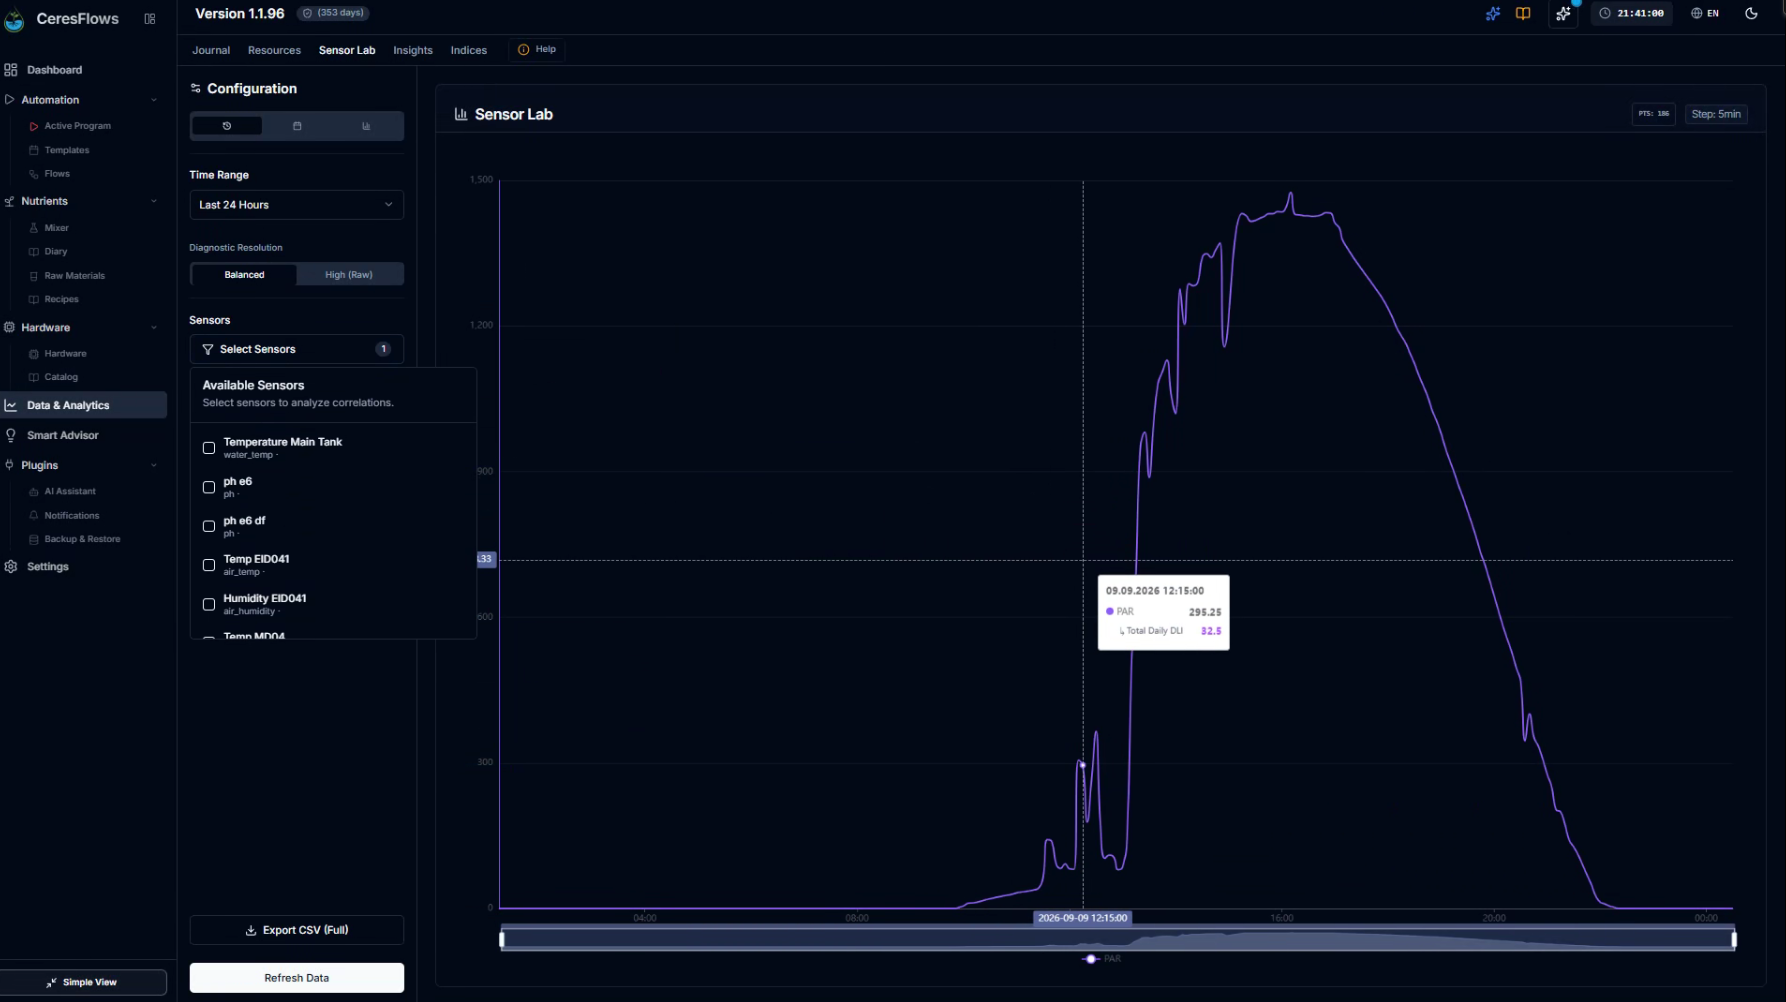The image size is (1786, 1002).
Task: Check the Temp EID041 sensor checkbox
Action: pyautogui.click(x=209, y=565)
